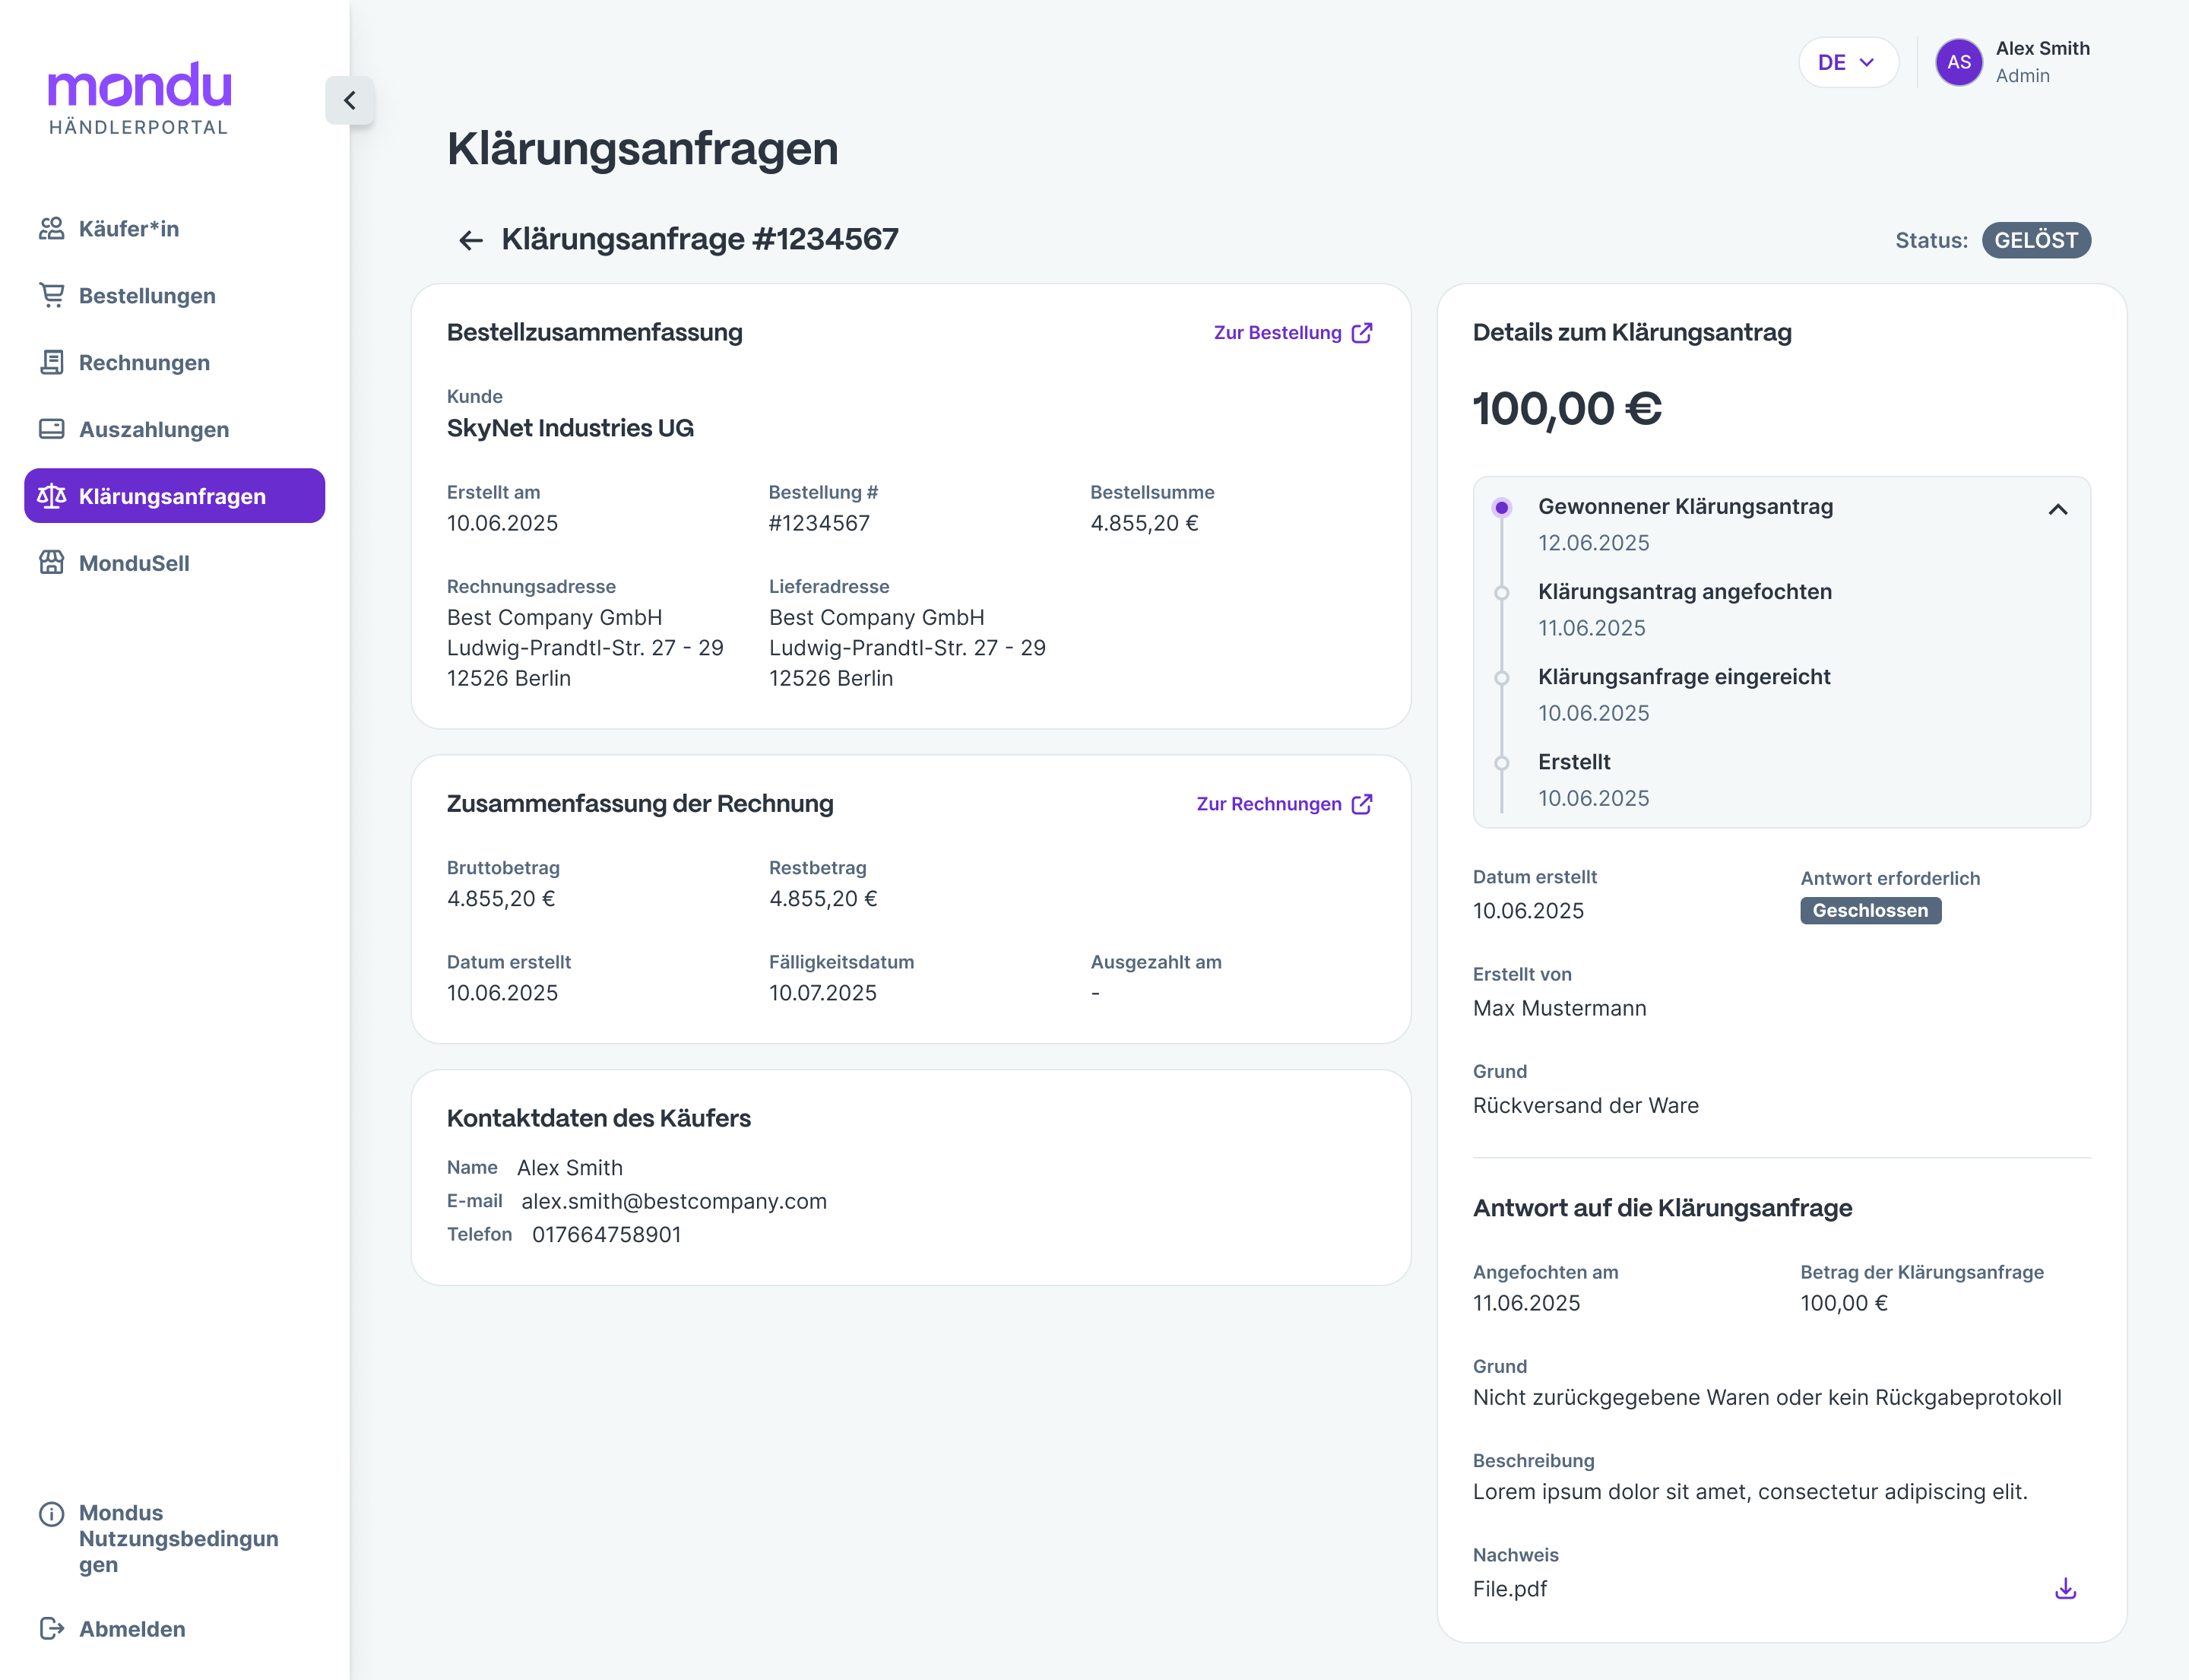Collapse the sidebar with the chevron button
Image resolution: width=2189 pixels, height=1680 pixels.
(349, 100)
